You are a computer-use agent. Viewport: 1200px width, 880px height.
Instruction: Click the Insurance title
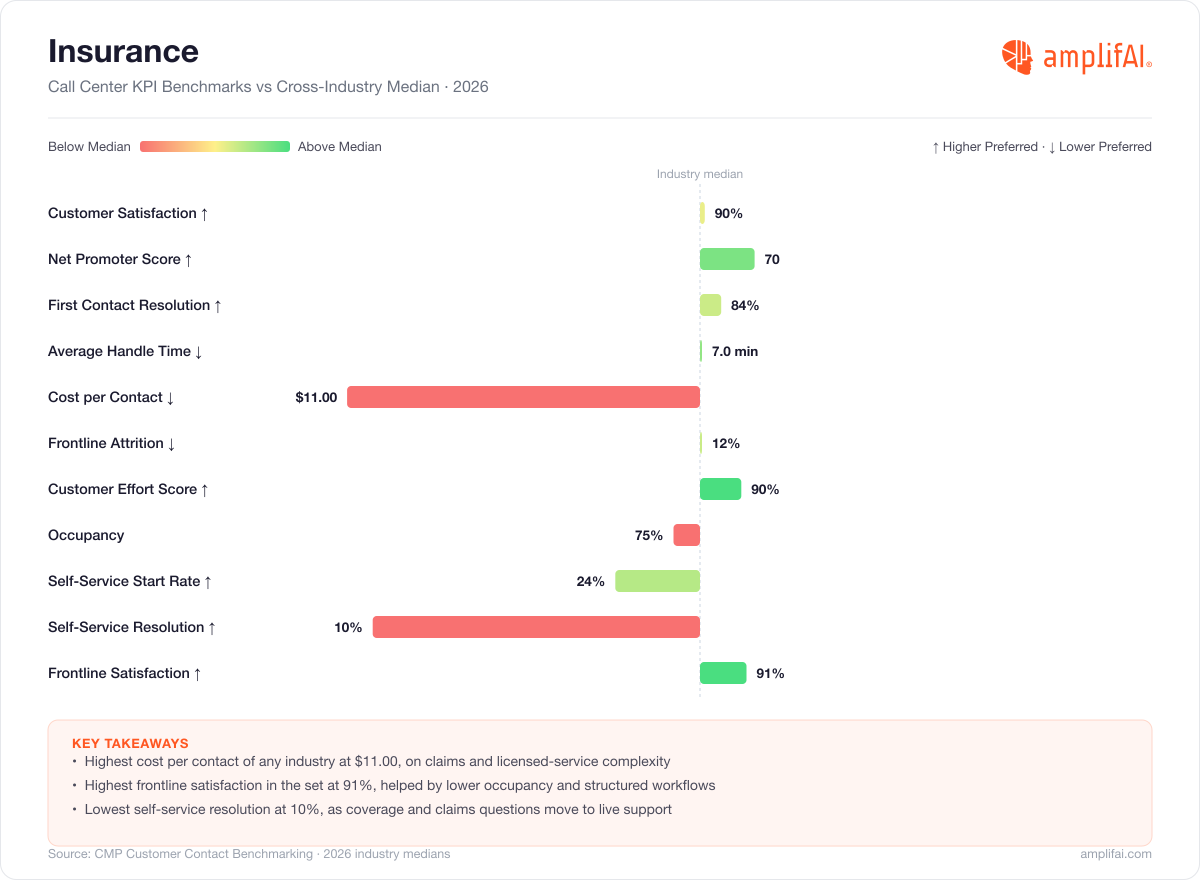click(x=123, y=51)
